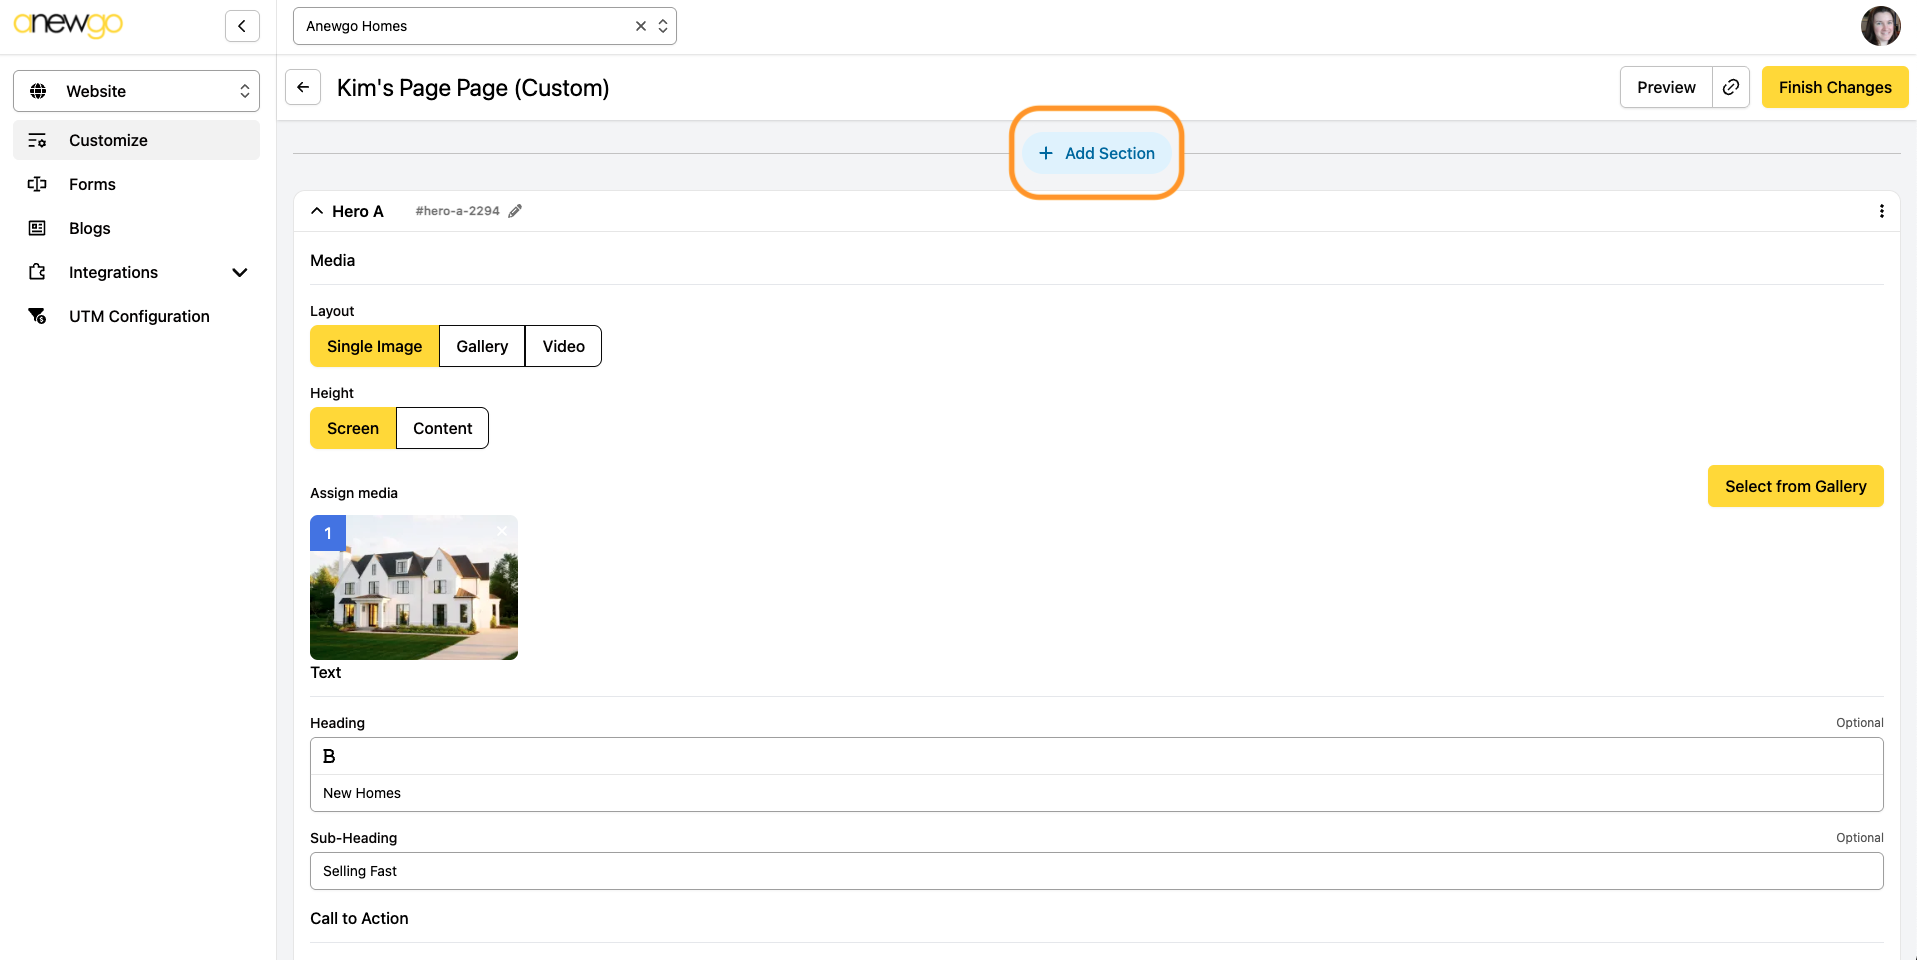Click the globe icon beside Website
Image resolution: width=1917 pixels, height=960 pixels.
click(38, 91)
